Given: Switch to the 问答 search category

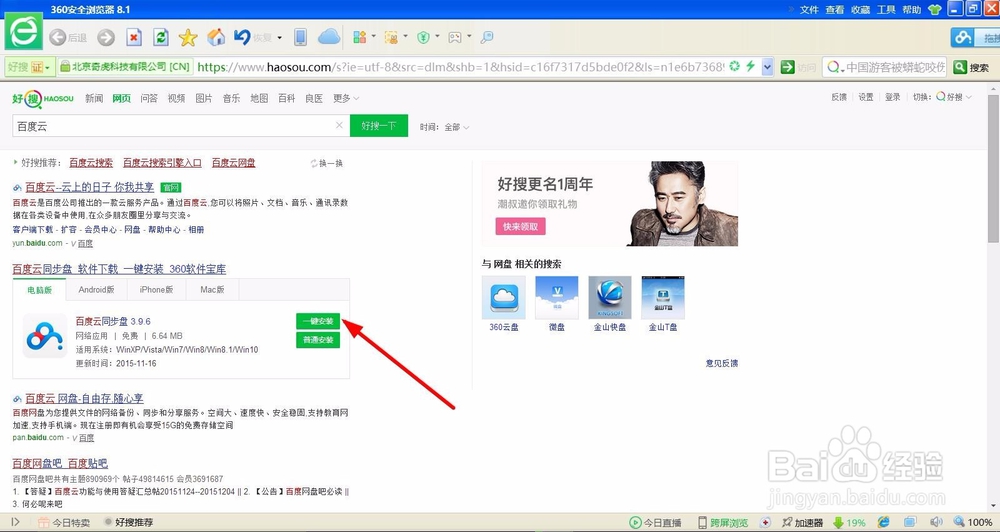Looking at the screenshot, I should coord(149,98).
